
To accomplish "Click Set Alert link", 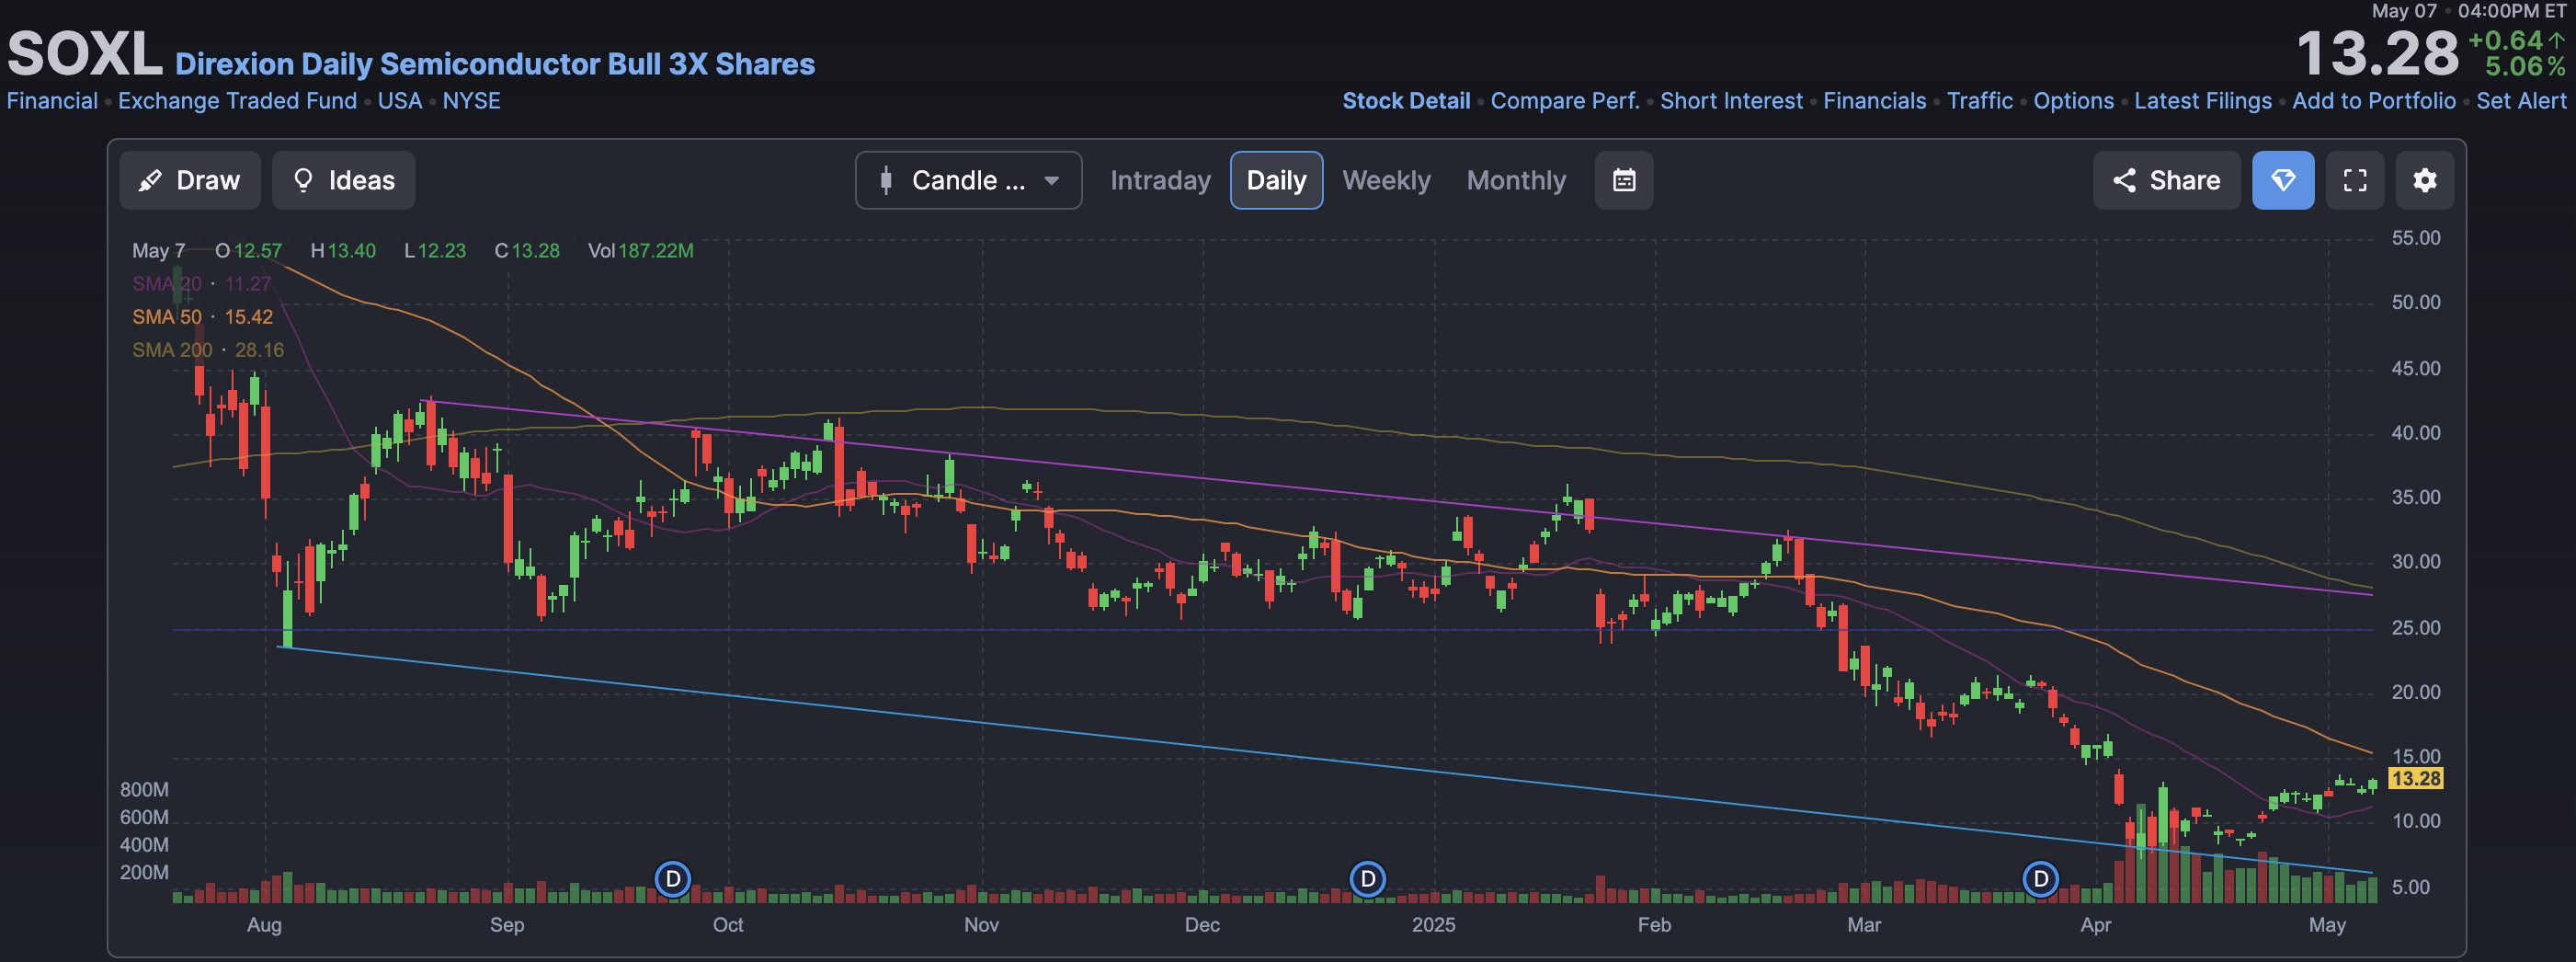I will [x=2521, y=101].
